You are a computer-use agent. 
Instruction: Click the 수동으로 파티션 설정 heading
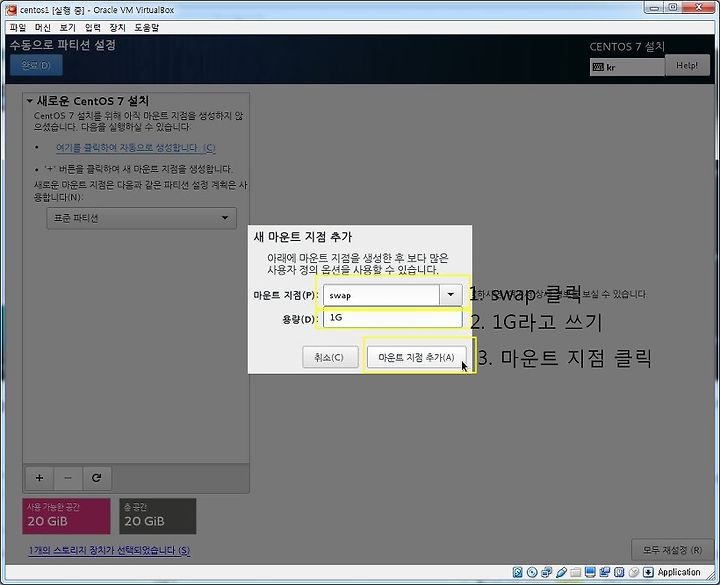62,45
